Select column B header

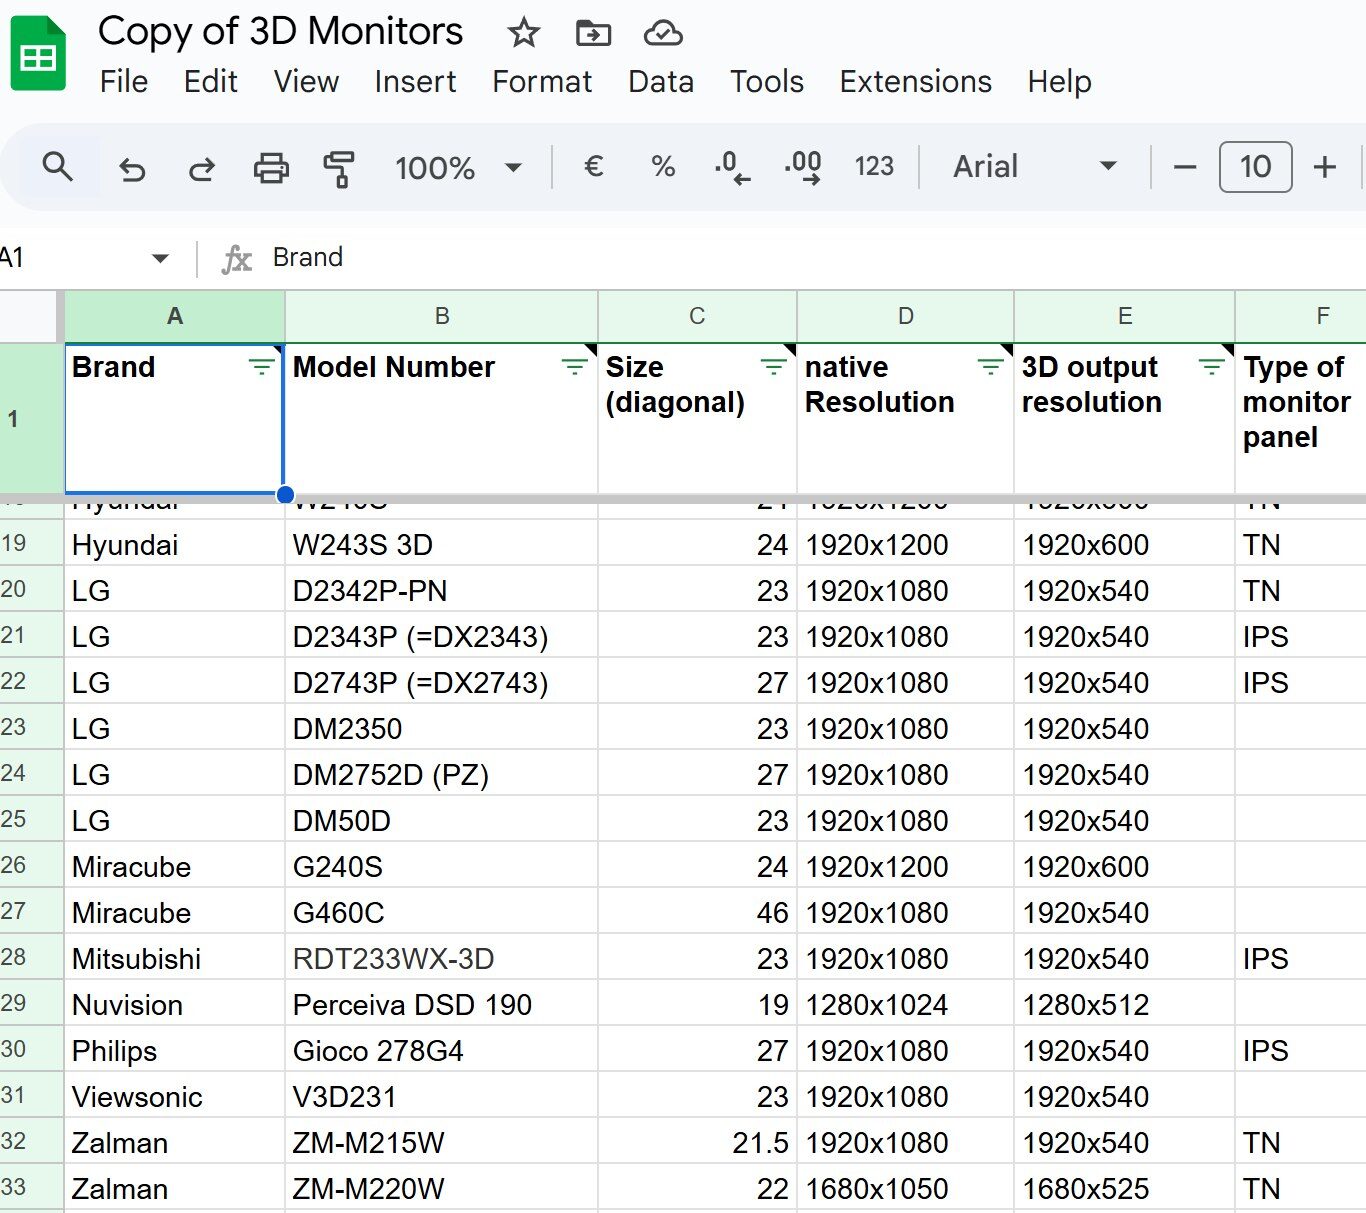pyautogui.click(x=442, y=317)
